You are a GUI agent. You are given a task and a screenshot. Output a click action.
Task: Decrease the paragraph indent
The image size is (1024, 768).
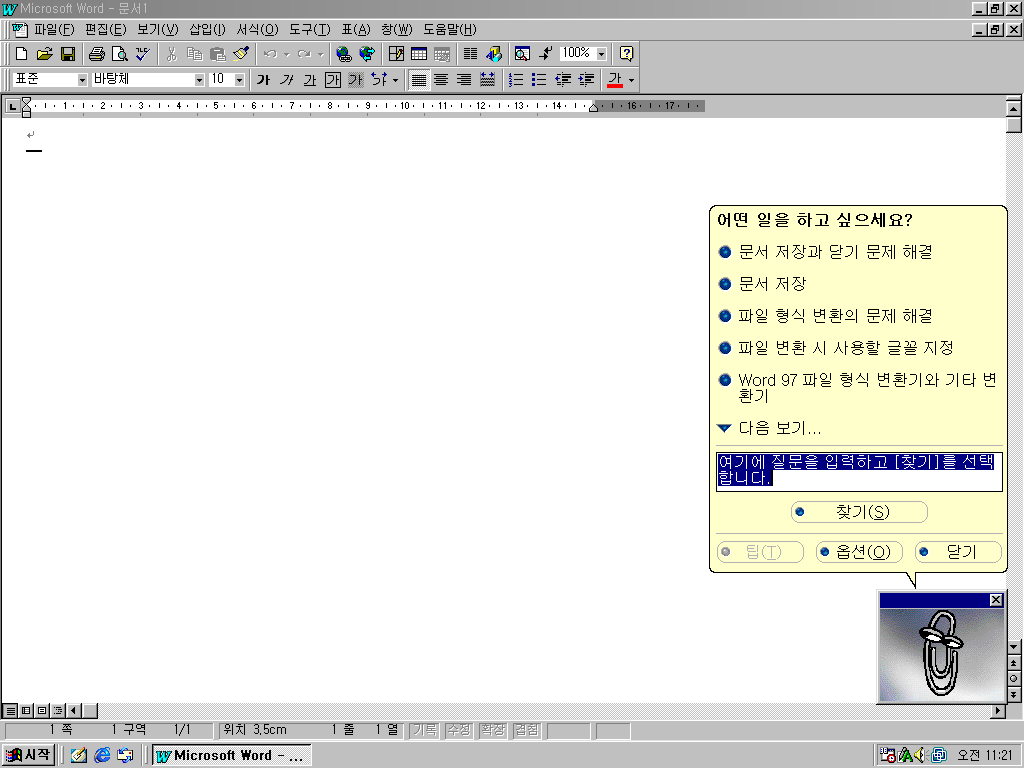click(x=562, y=80)
